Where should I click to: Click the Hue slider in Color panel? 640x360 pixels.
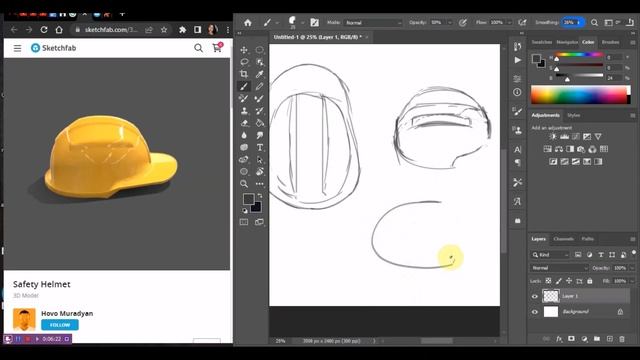click(x=580, y=55)
